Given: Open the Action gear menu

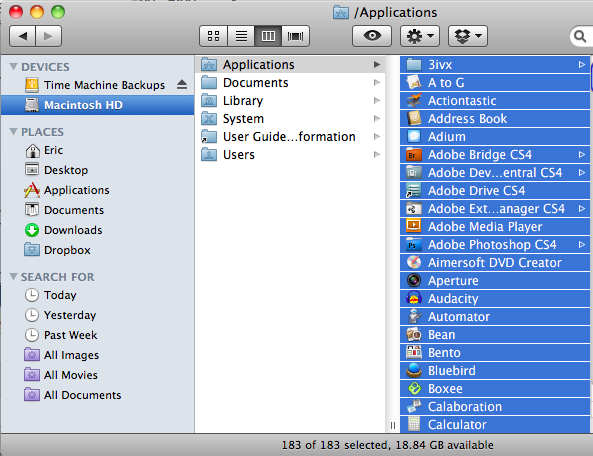Looking at the screenshot, I should tap(420, 36).
